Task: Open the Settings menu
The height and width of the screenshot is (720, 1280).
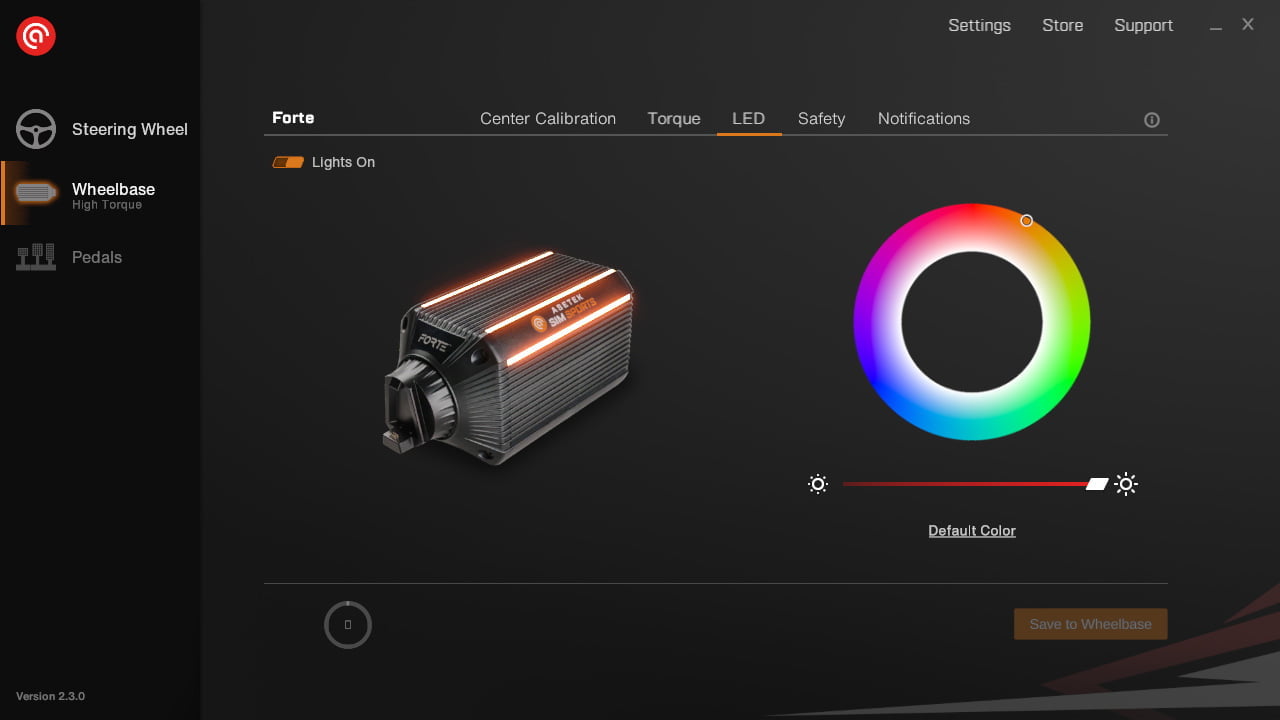Action: (979, 26)
